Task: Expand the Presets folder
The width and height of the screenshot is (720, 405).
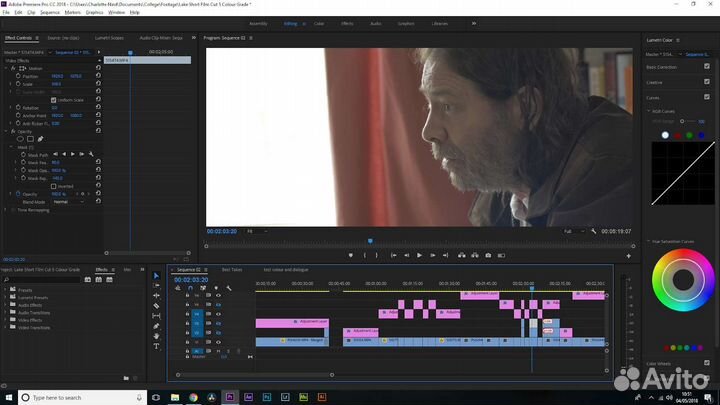Action: click(6, 290)
